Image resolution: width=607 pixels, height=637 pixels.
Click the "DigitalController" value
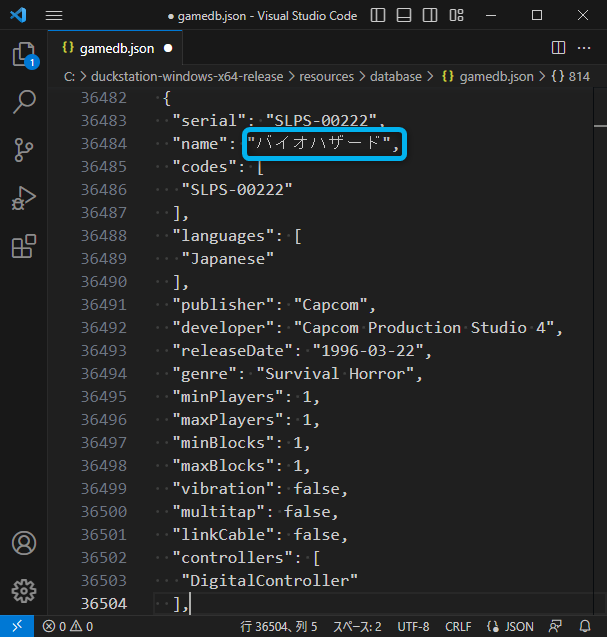coord(270,581)
